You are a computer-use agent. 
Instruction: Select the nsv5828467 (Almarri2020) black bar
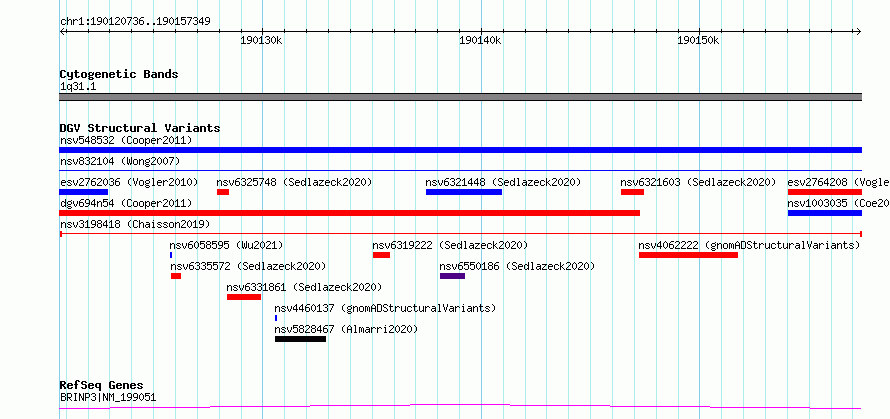click(x=300, y=339)
